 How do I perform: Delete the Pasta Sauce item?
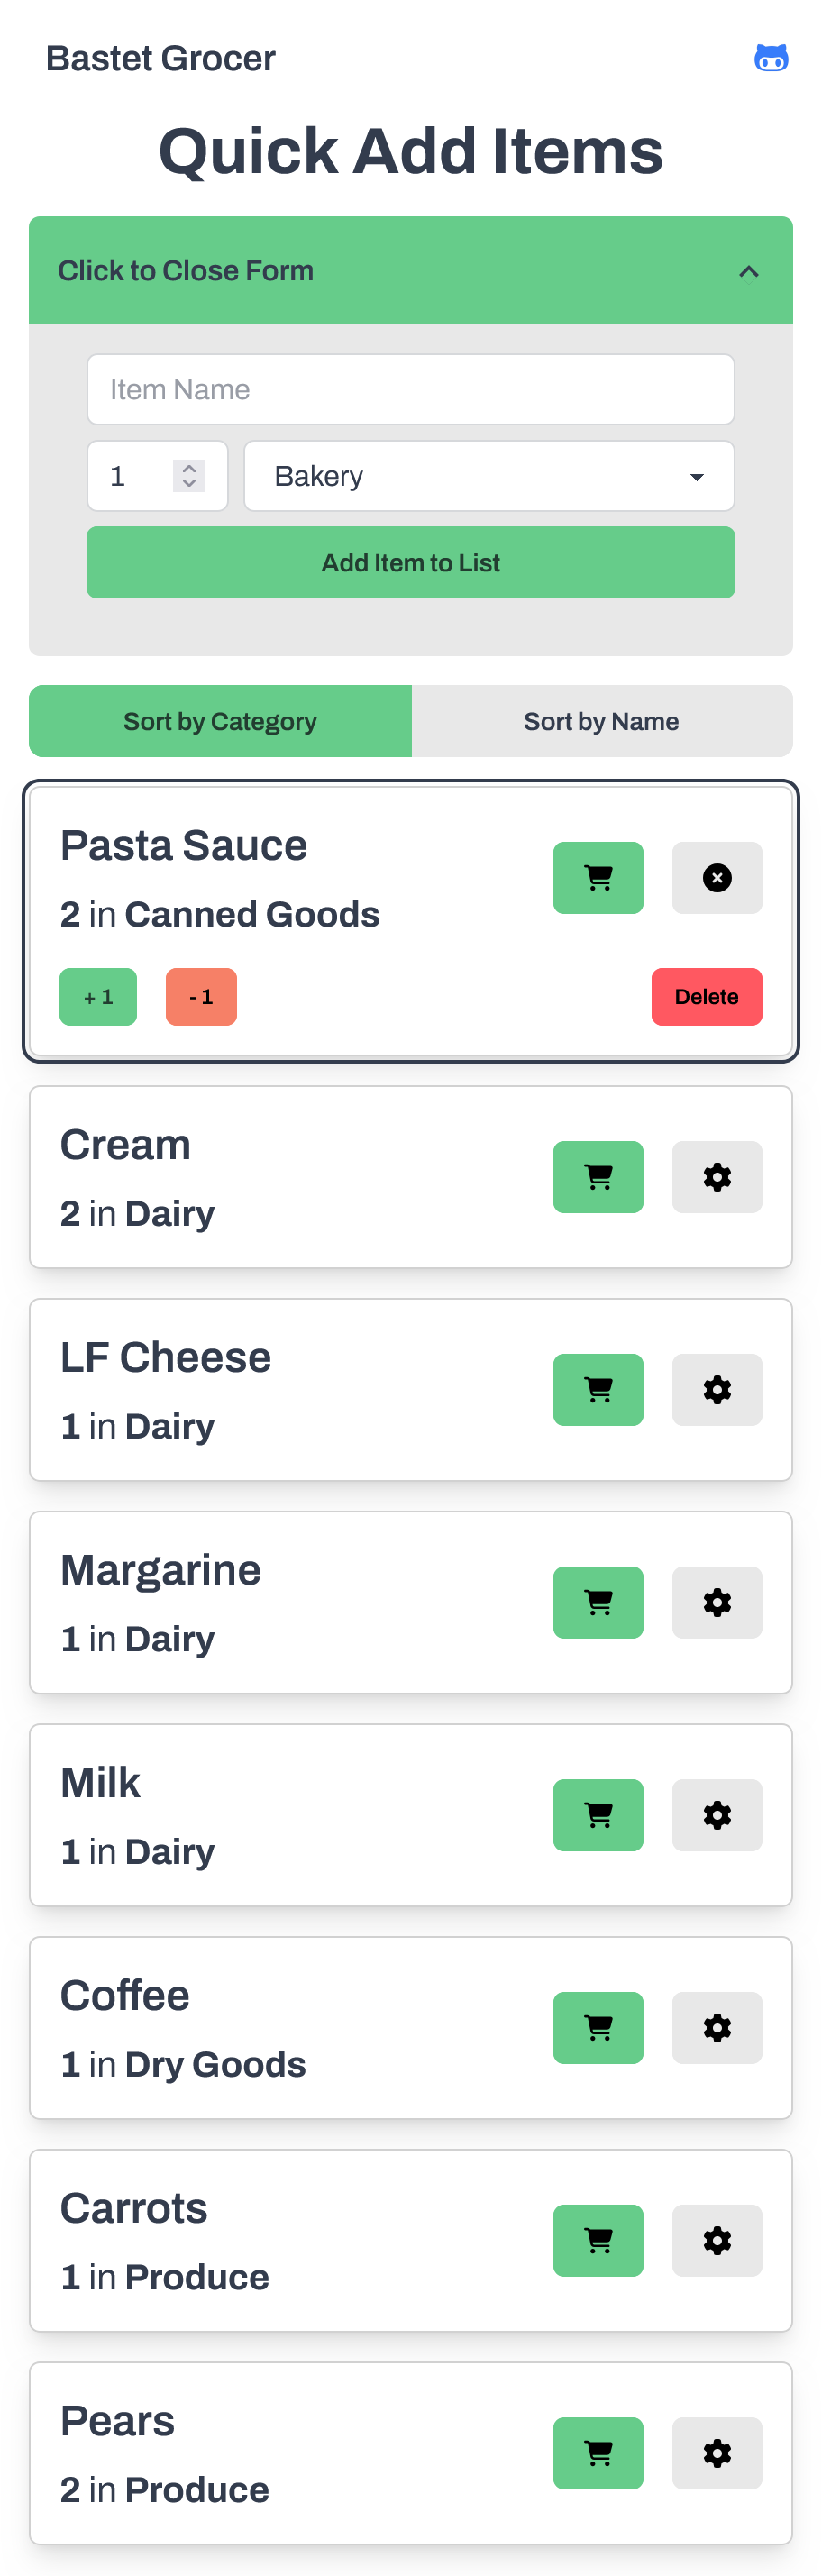706,997
